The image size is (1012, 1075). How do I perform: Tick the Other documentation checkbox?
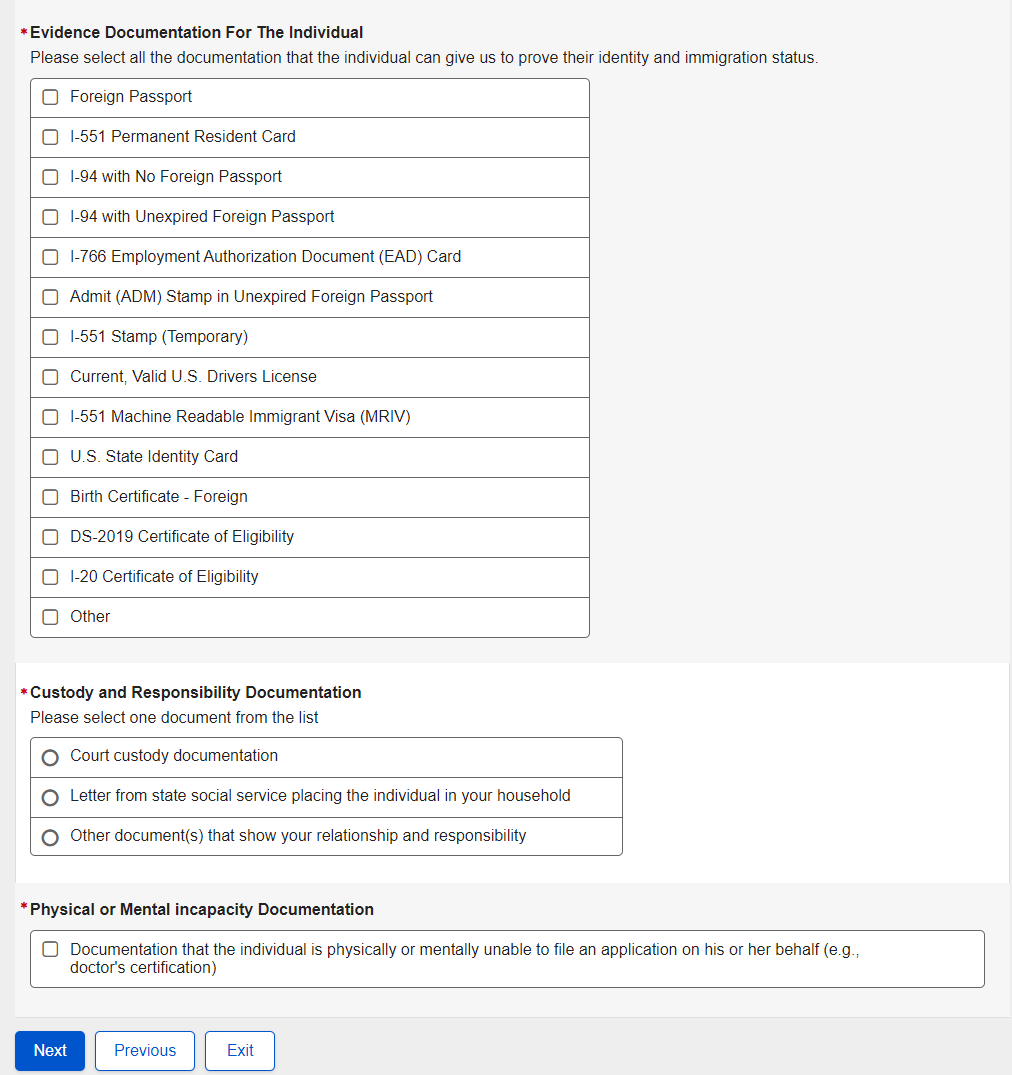pos(50,617)
